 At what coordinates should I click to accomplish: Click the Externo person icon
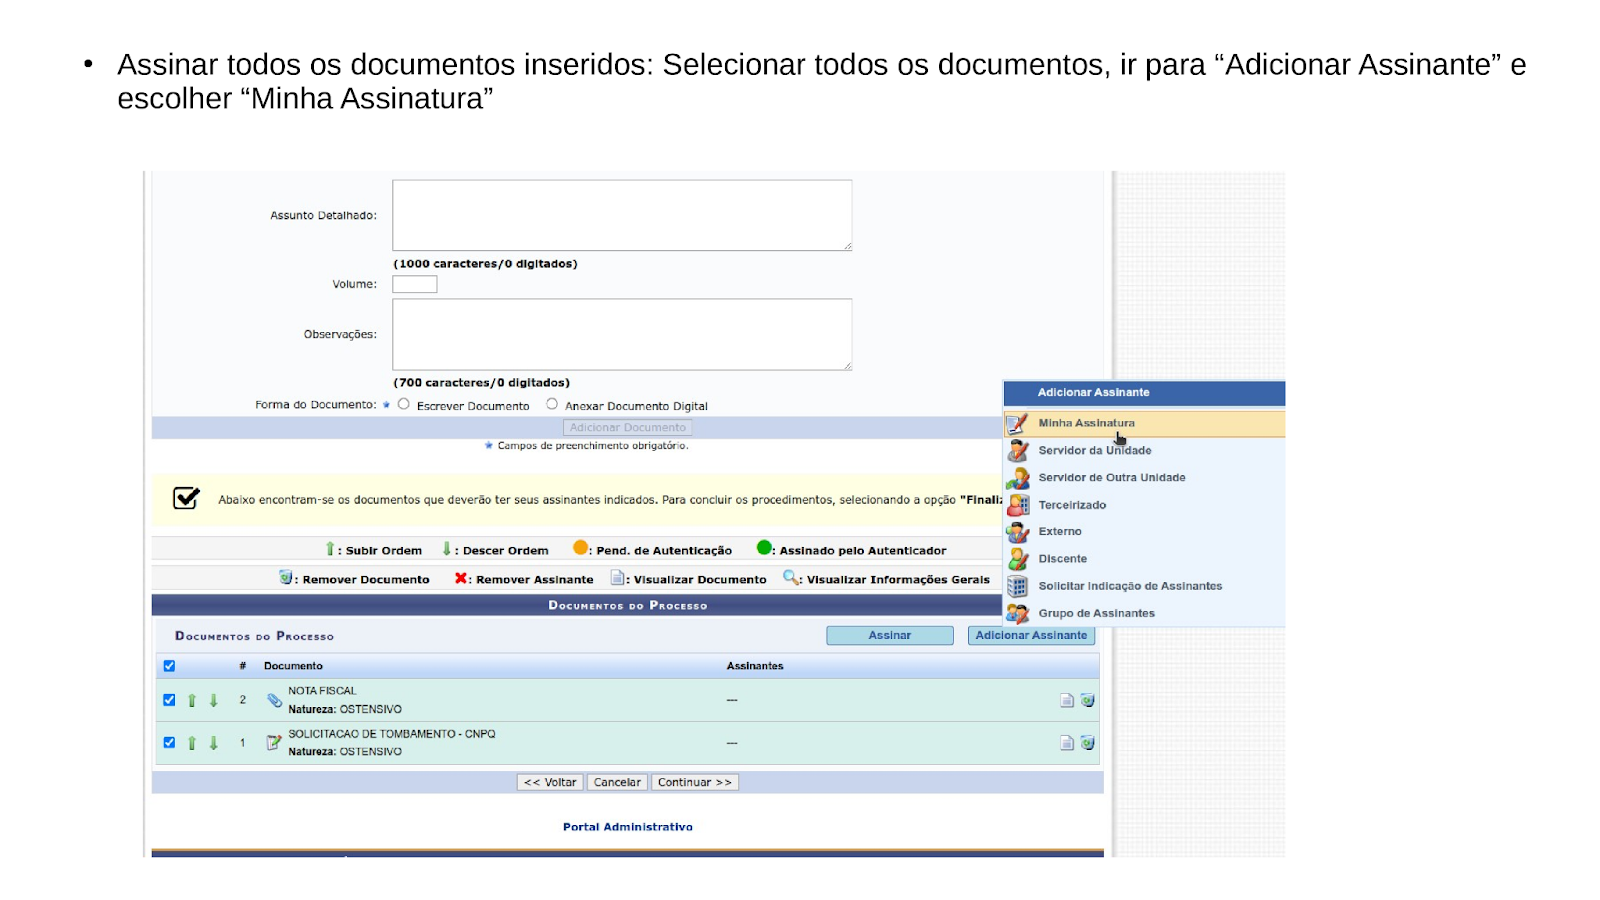pyautogui.click(x=1018, y=532)
